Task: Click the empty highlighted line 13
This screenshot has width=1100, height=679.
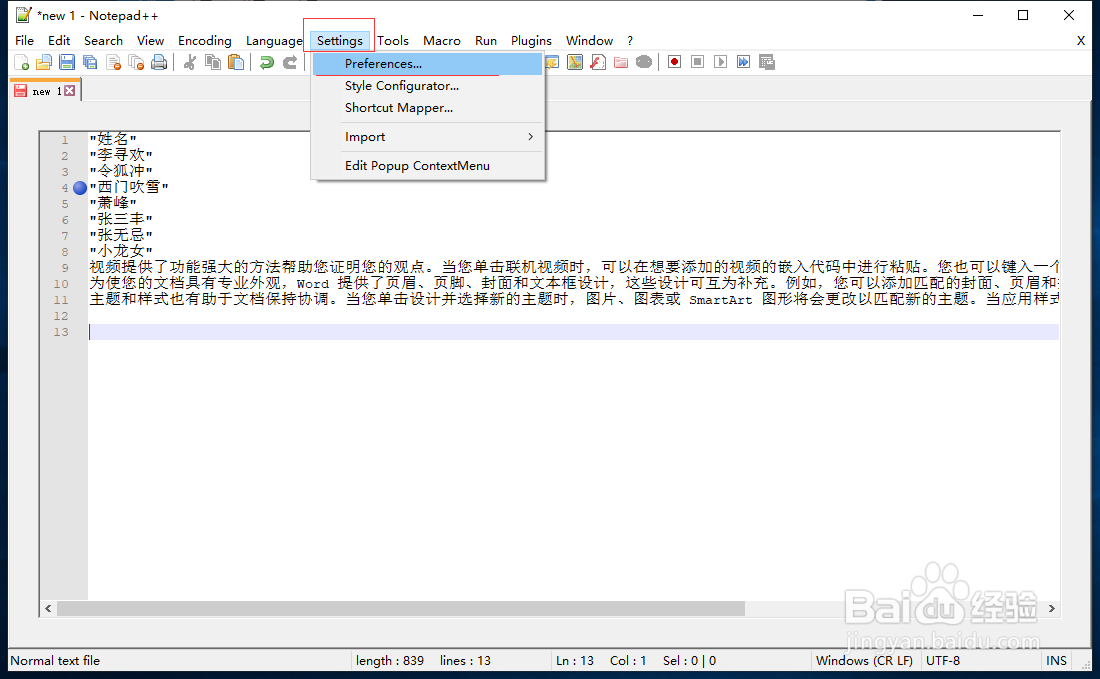Action: coord(573,332)
